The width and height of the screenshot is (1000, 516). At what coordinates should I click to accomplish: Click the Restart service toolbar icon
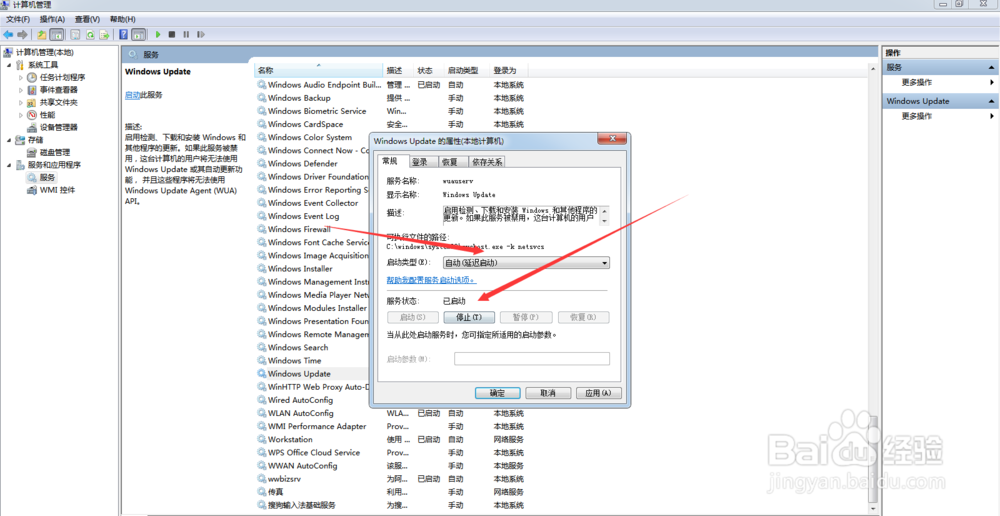[x=201, y=34]
